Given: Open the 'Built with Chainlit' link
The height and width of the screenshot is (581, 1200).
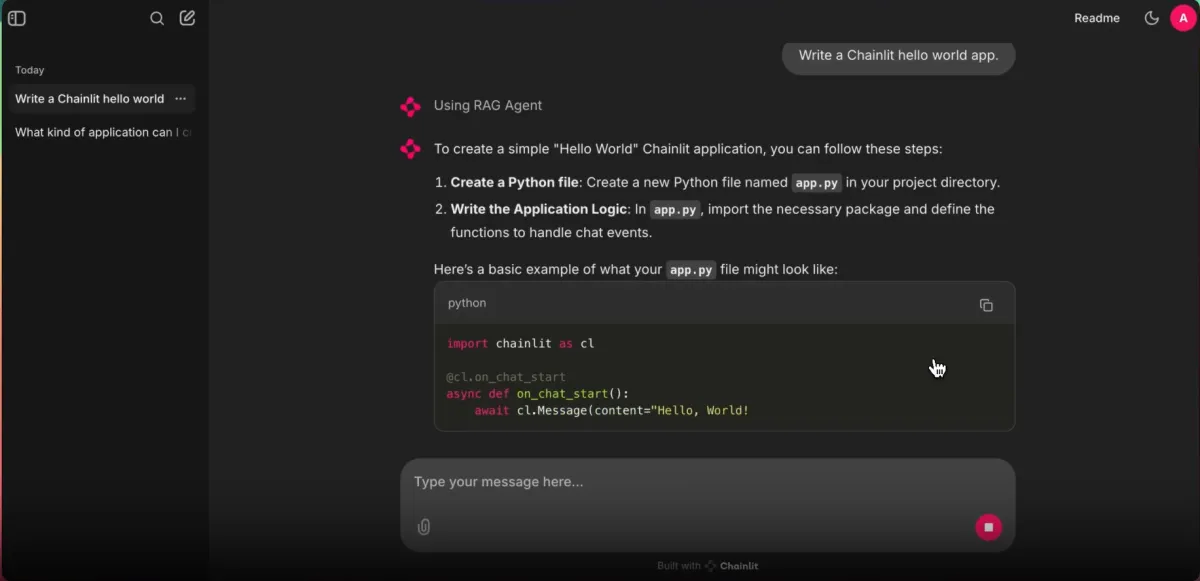Looking at the screenshot, I should (707, 566).
